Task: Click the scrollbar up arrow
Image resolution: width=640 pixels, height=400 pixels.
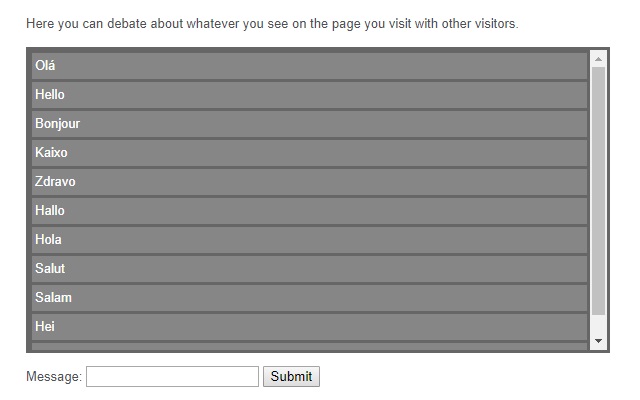Action: click(x=598, y=59)
